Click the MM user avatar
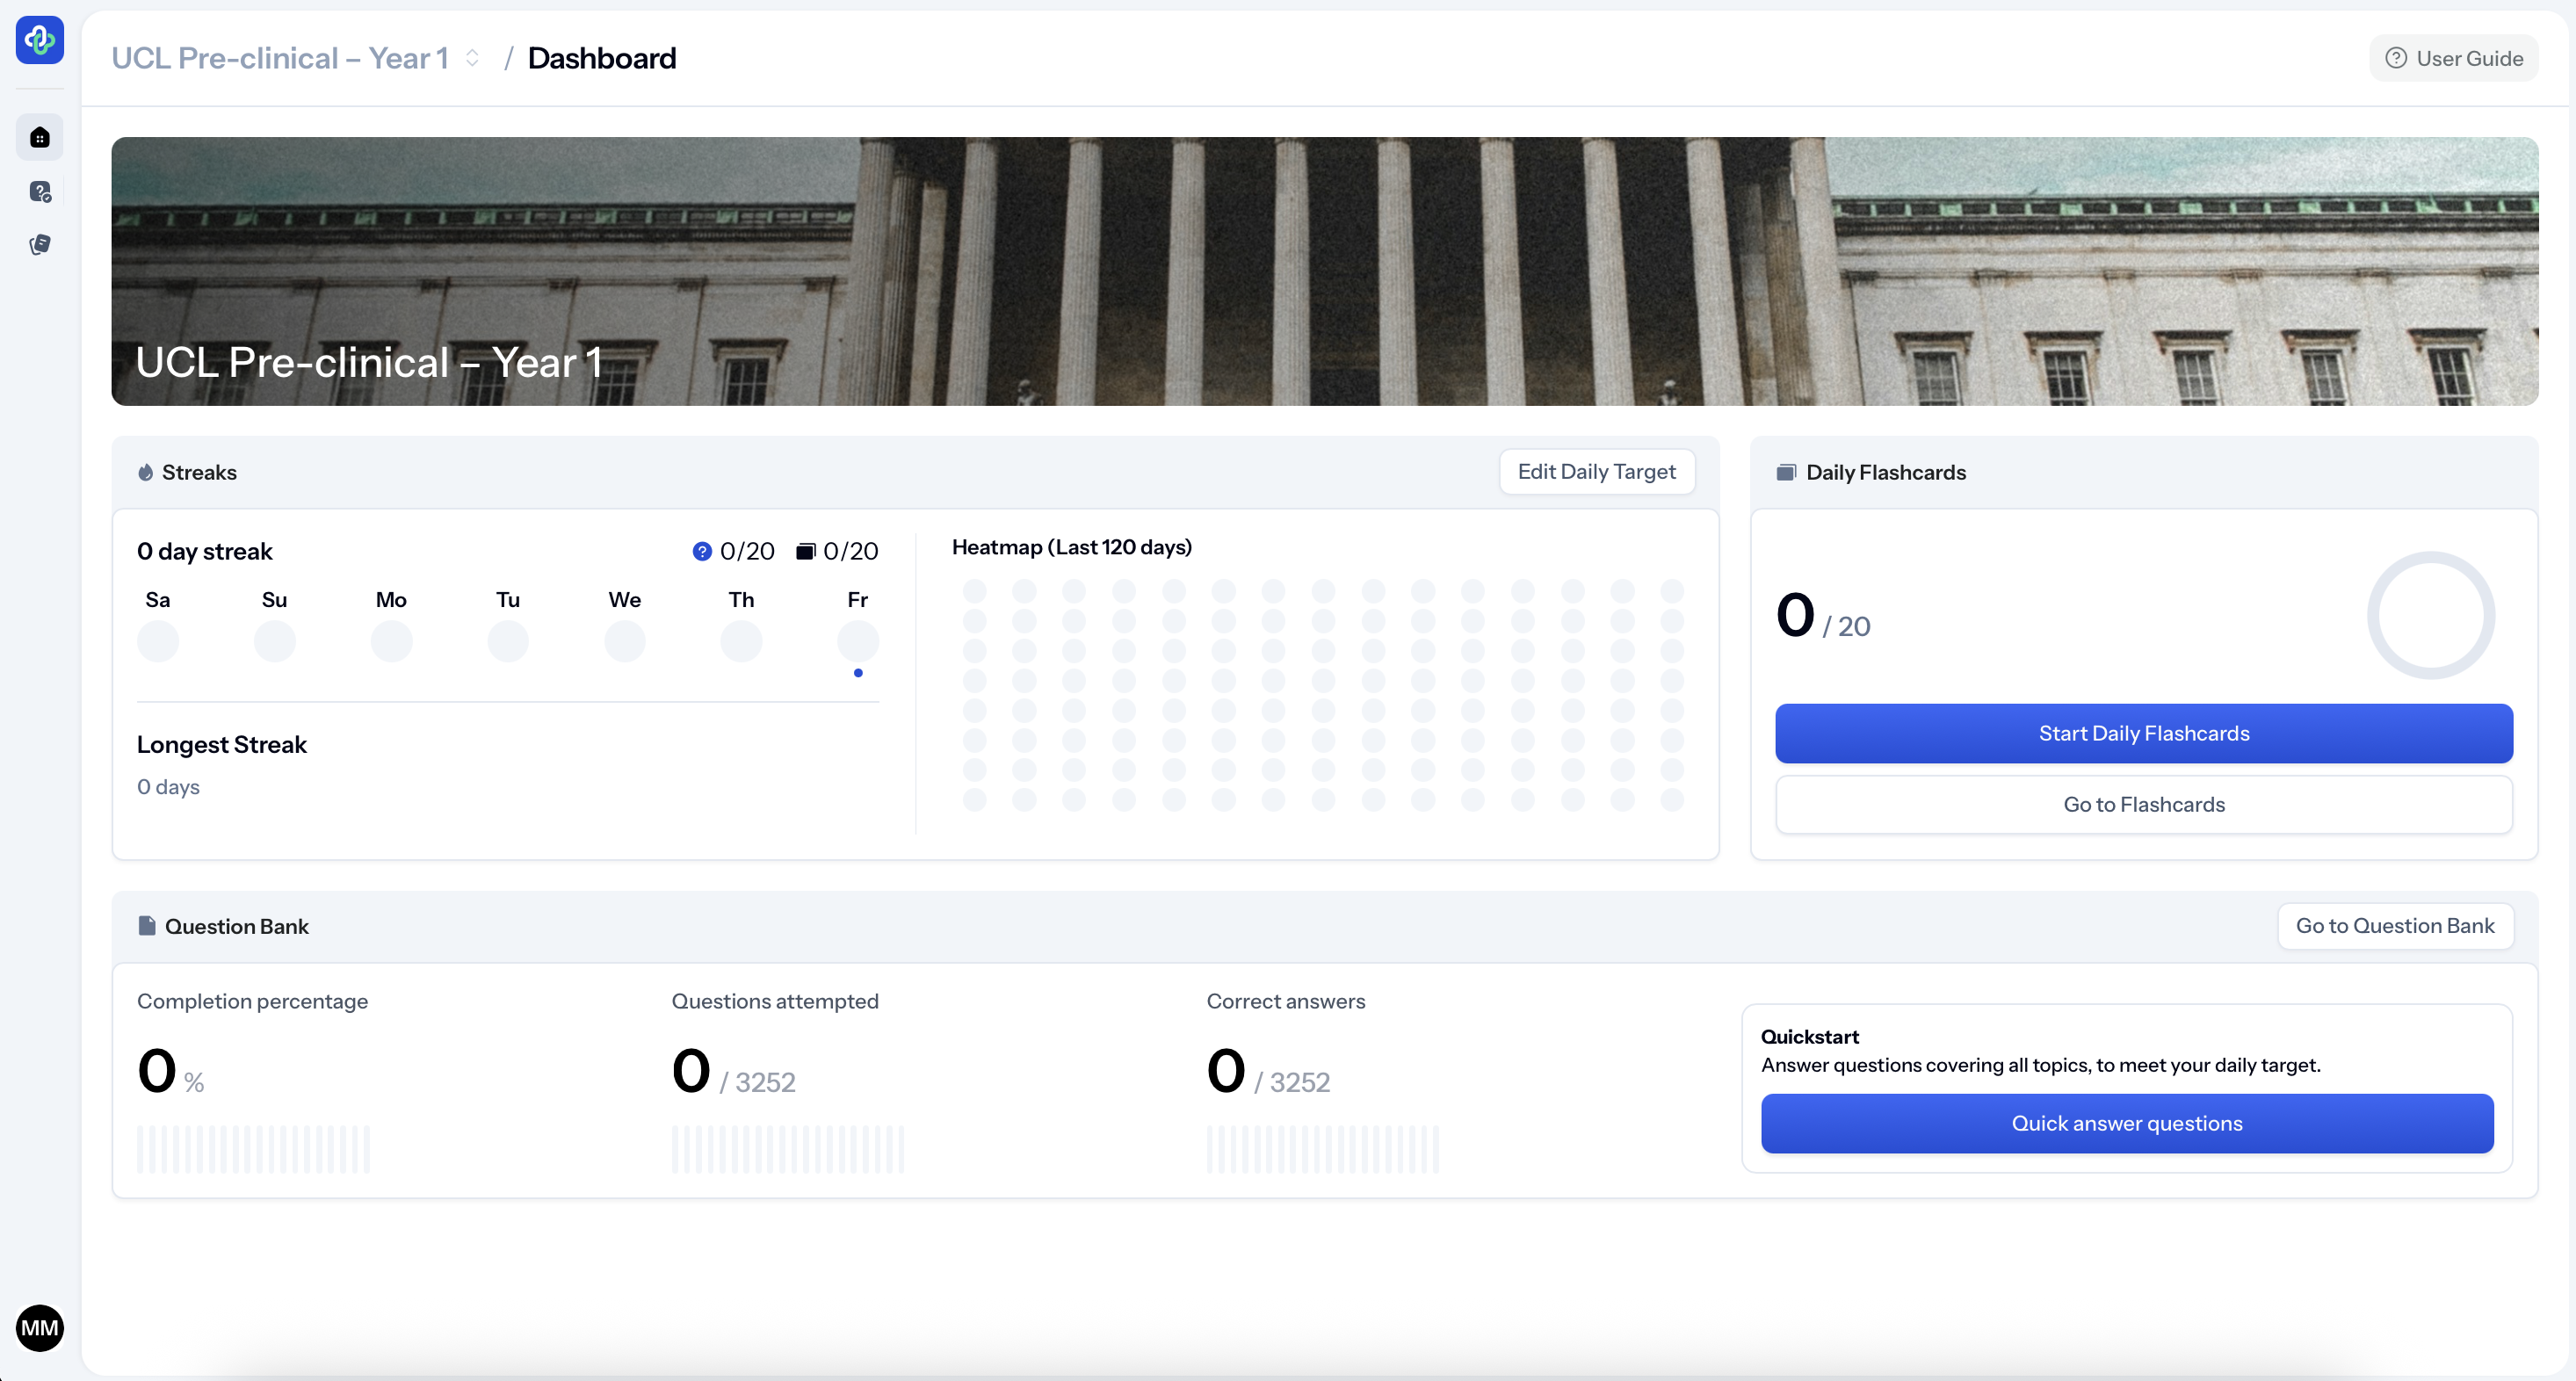The width and height of the screenshot is (2576, 1381). (x=40, y=1327)
